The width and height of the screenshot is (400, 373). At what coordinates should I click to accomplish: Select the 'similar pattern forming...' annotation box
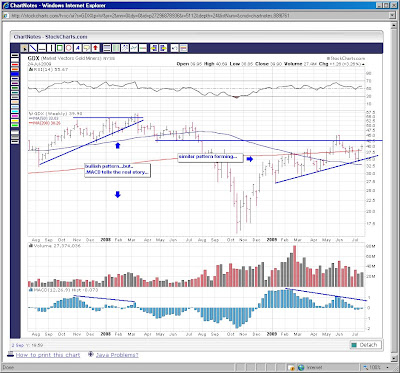coord(210,157)
